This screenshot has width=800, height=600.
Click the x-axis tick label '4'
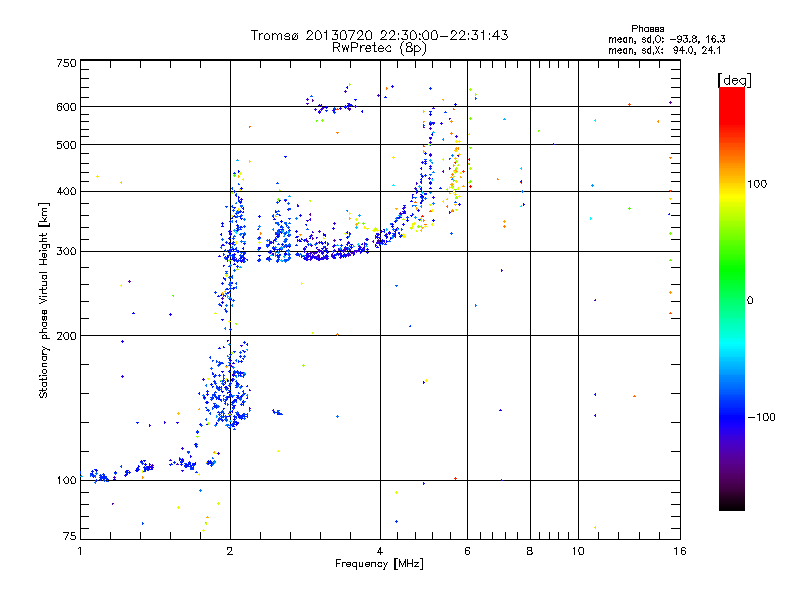380,551
